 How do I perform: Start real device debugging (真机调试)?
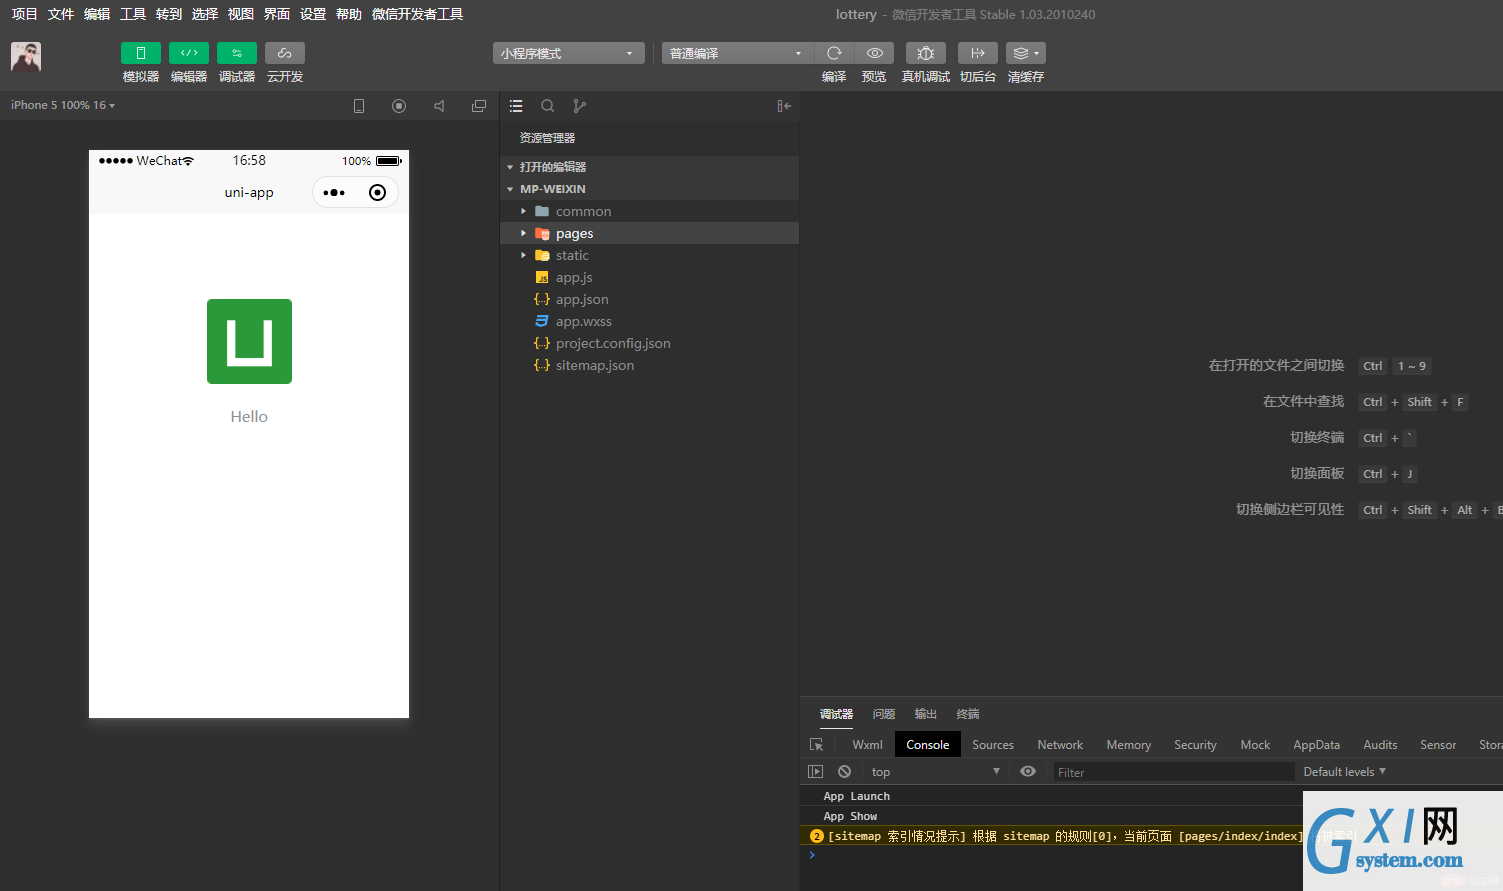(926, 53)
